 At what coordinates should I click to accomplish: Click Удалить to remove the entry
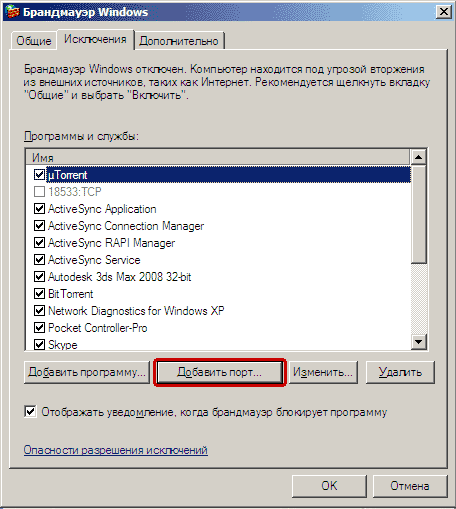400,372
